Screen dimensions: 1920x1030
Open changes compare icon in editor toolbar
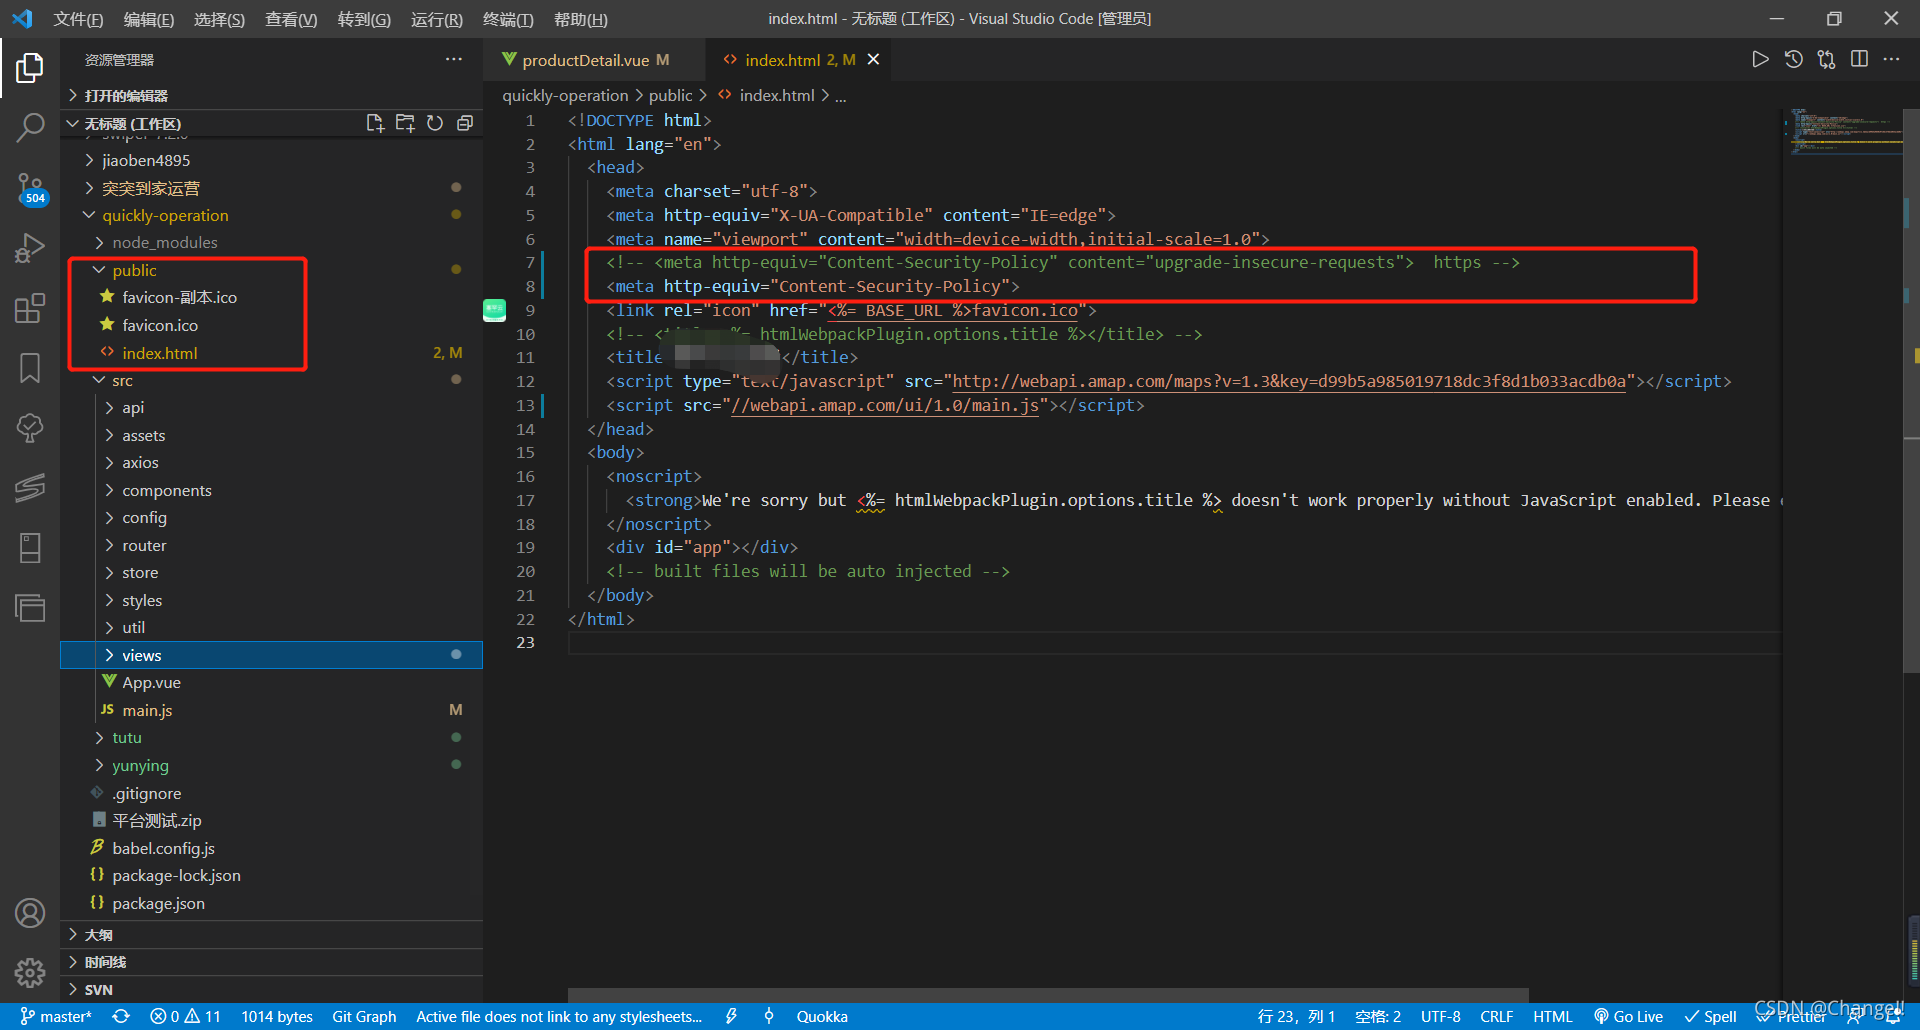coord(1827,60)
